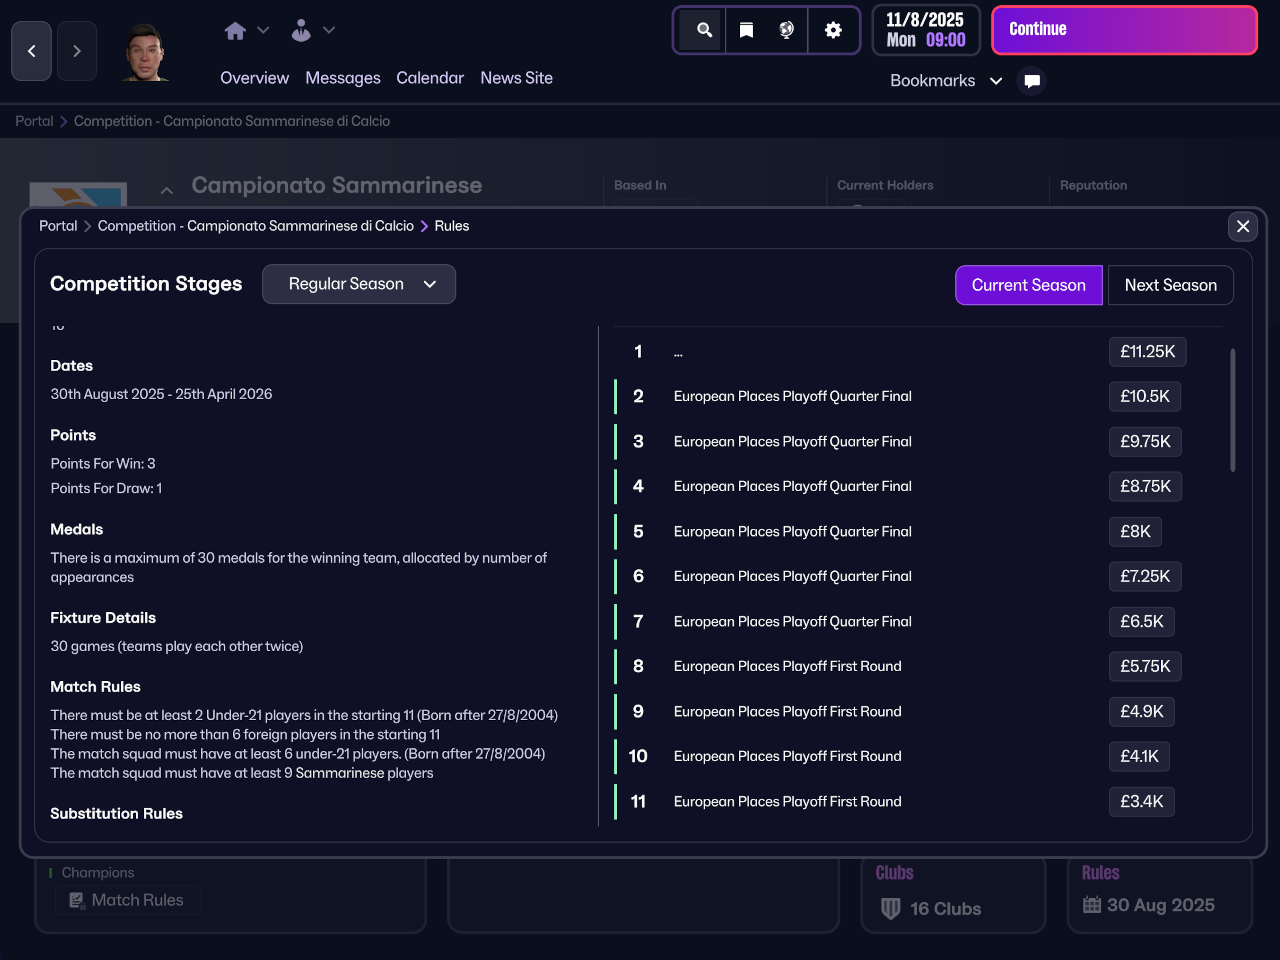Click the home icon in top bar
Viewport: 1280px width, 960px height.
[235, 31]
